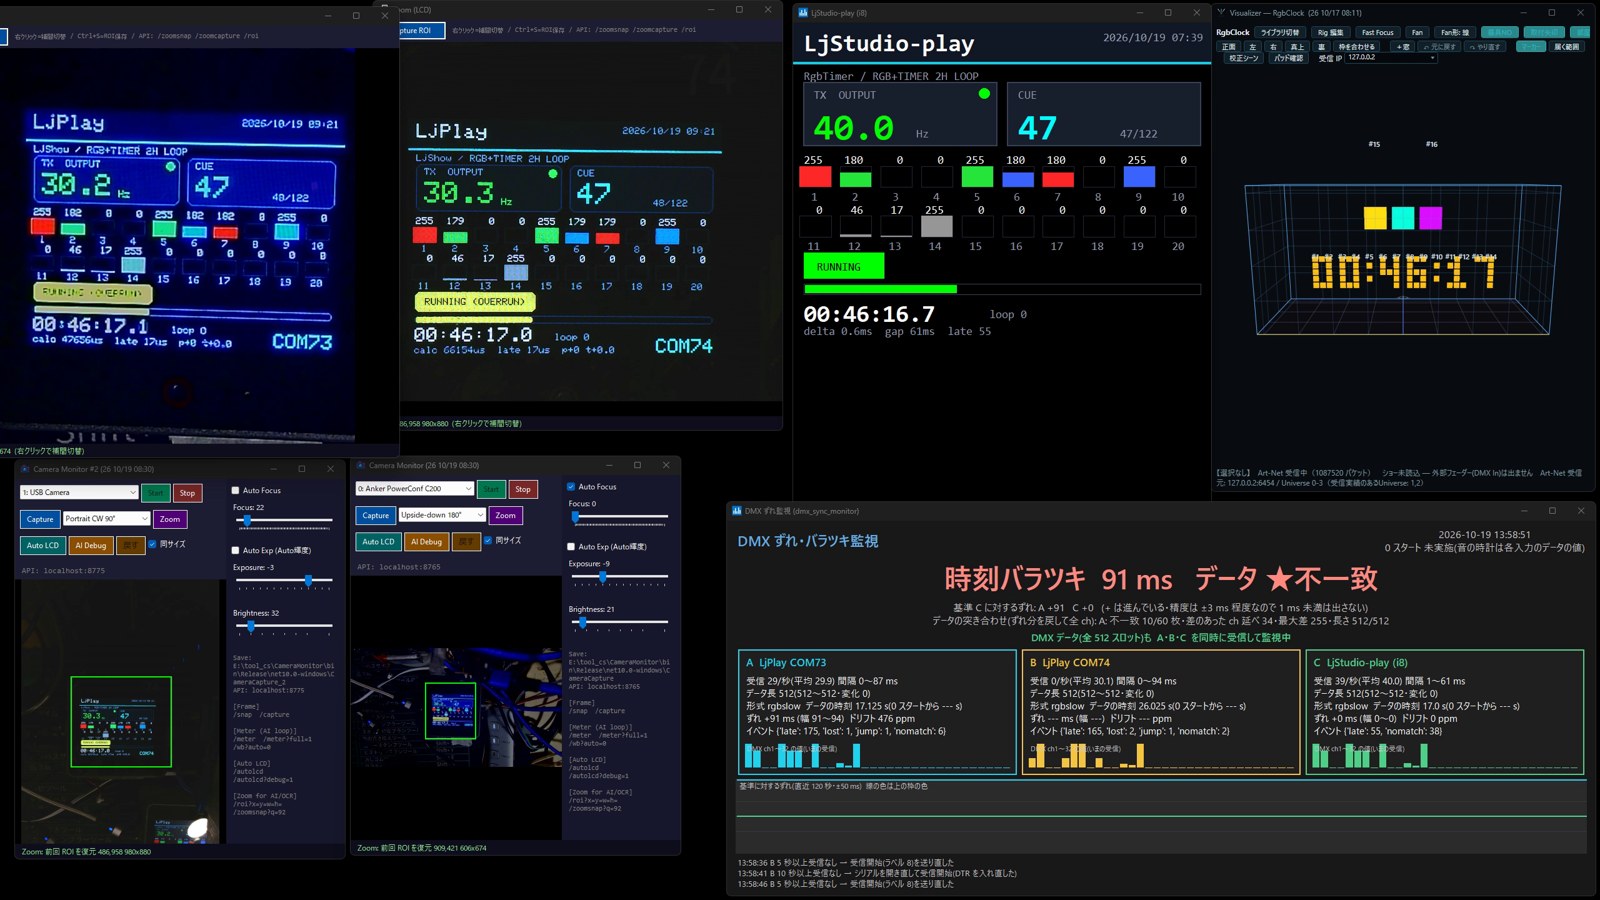This screenshot has width=1600, height=900.
Task: Open the 'Anker PowerConf C200' camera dropdown
Action: 414,488
